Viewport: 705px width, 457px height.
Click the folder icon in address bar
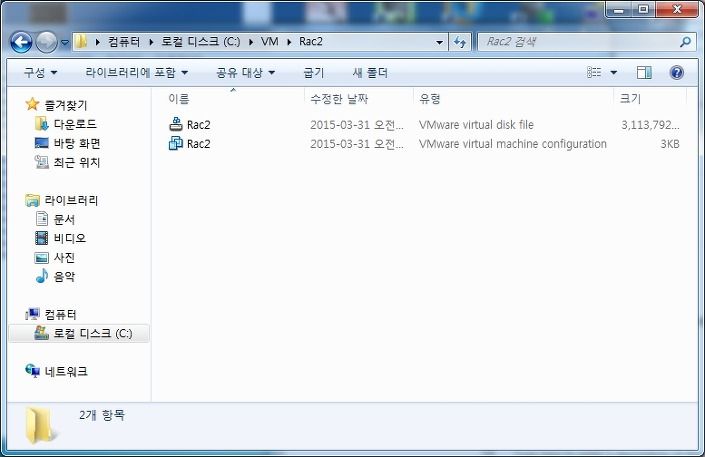click(81, 42)
